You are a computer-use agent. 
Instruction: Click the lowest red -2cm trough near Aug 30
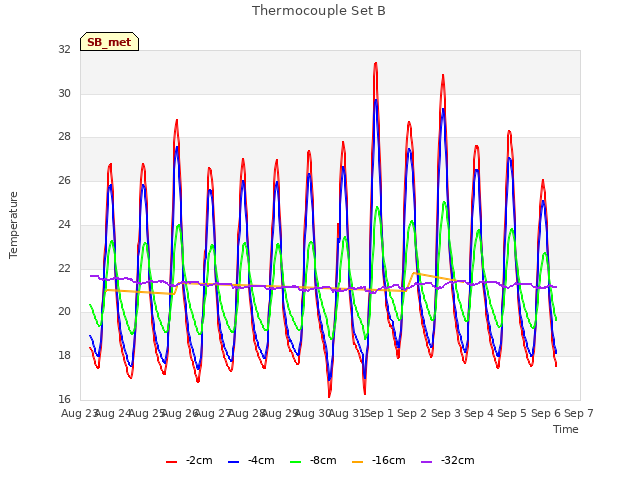point(329,396)
